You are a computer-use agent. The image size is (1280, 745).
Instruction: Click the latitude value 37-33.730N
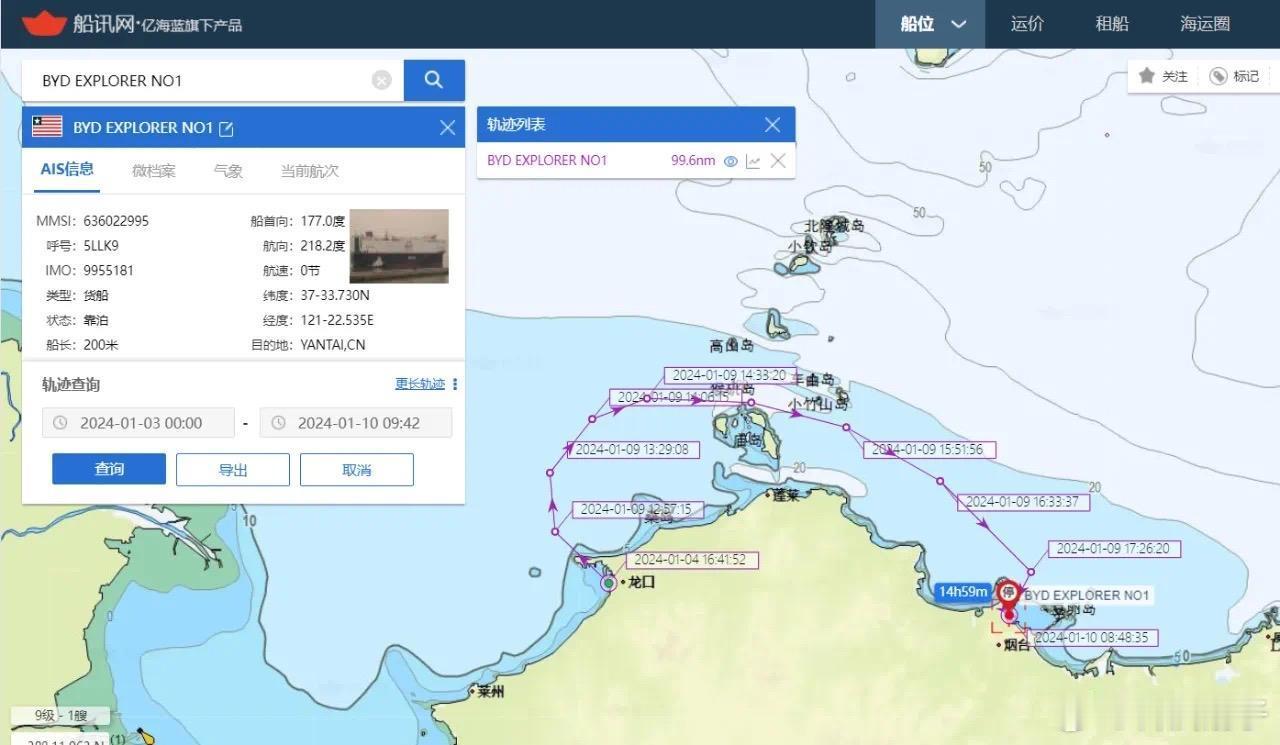pos(335,295)
